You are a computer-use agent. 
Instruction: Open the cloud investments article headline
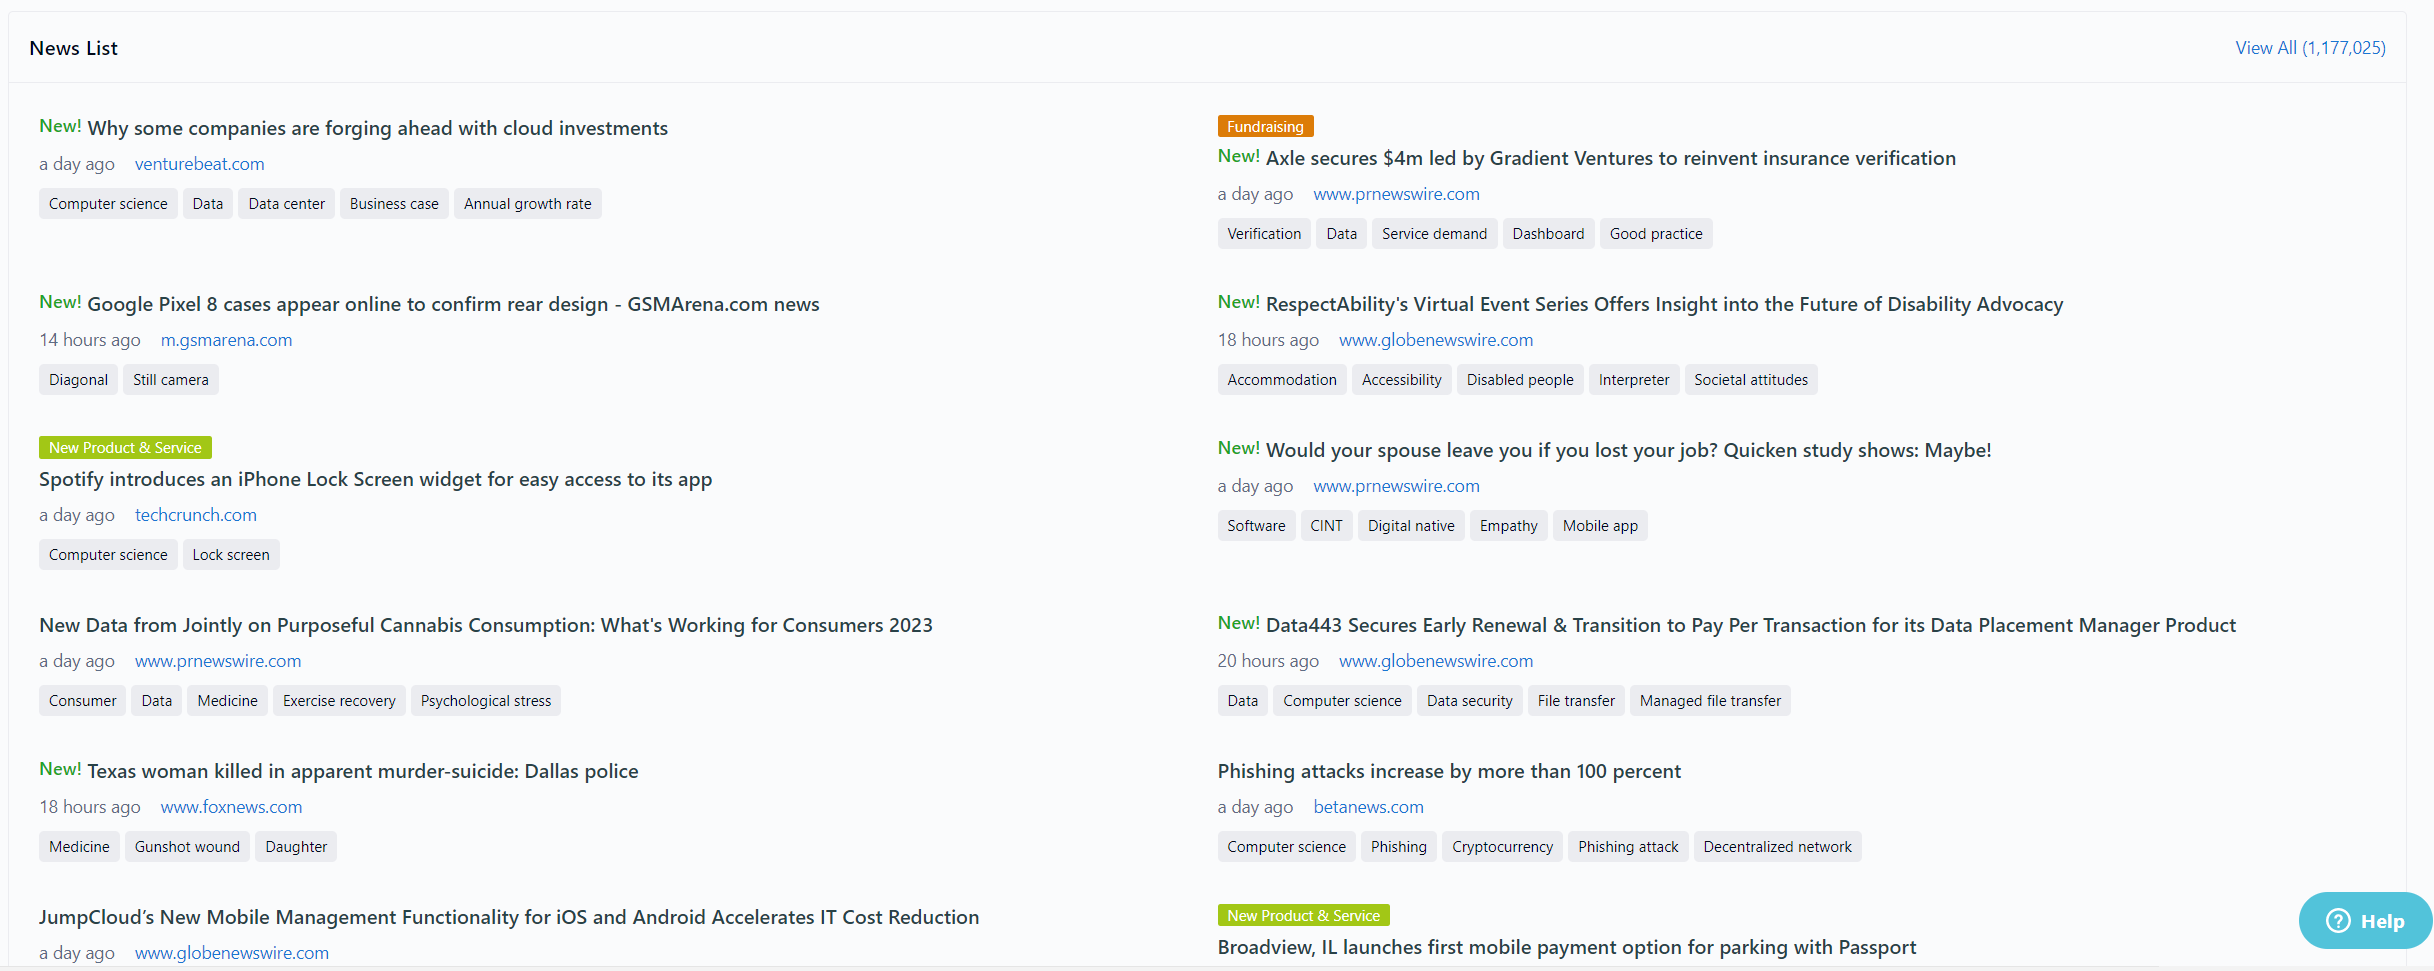click(x=377, y=128)
